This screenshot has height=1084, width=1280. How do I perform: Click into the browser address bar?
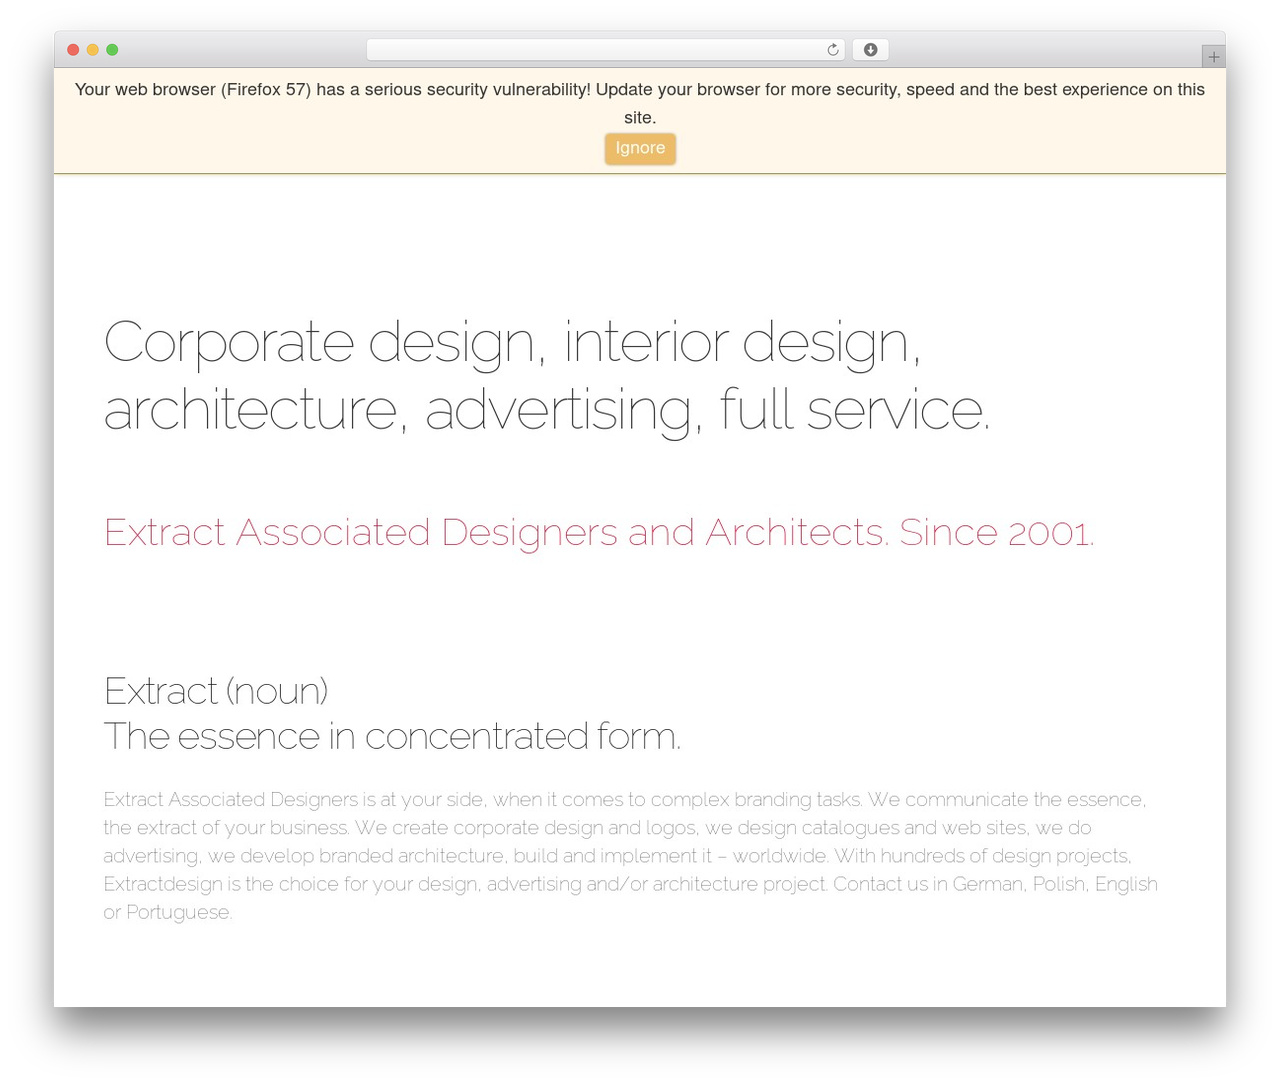coord(605,50)
